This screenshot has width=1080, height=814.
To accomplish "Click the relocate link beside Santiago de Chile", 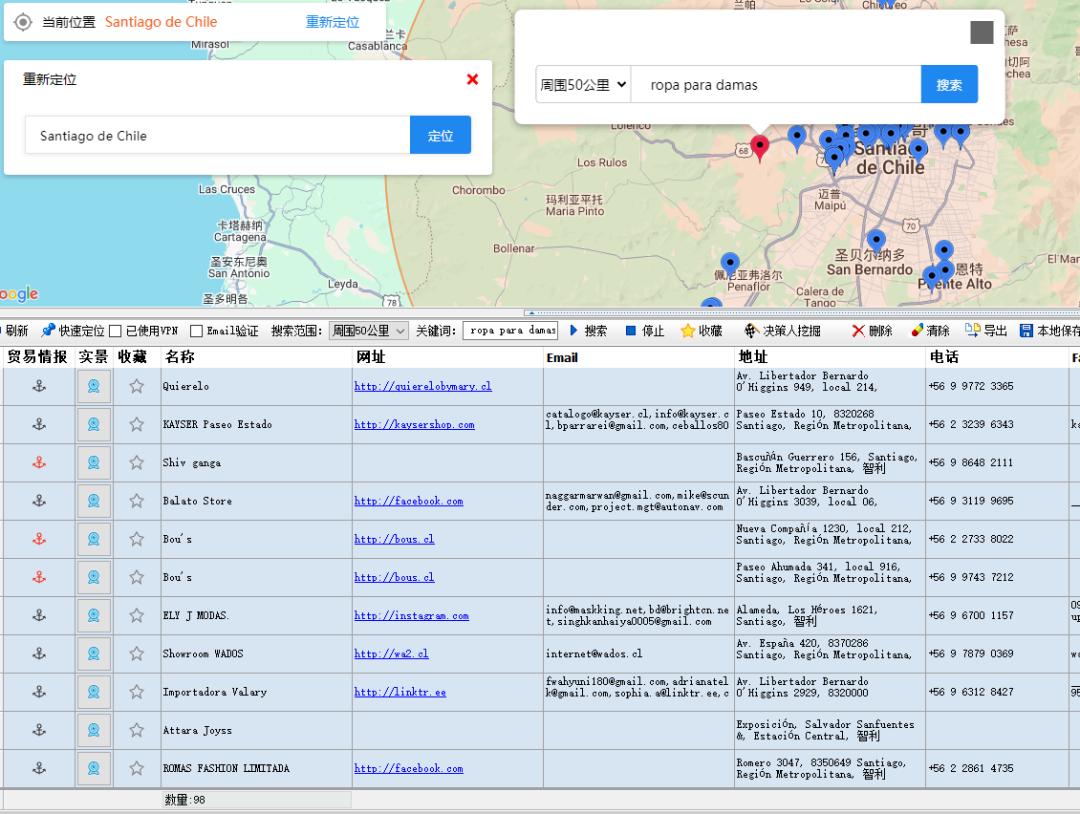I will (332, 22).
